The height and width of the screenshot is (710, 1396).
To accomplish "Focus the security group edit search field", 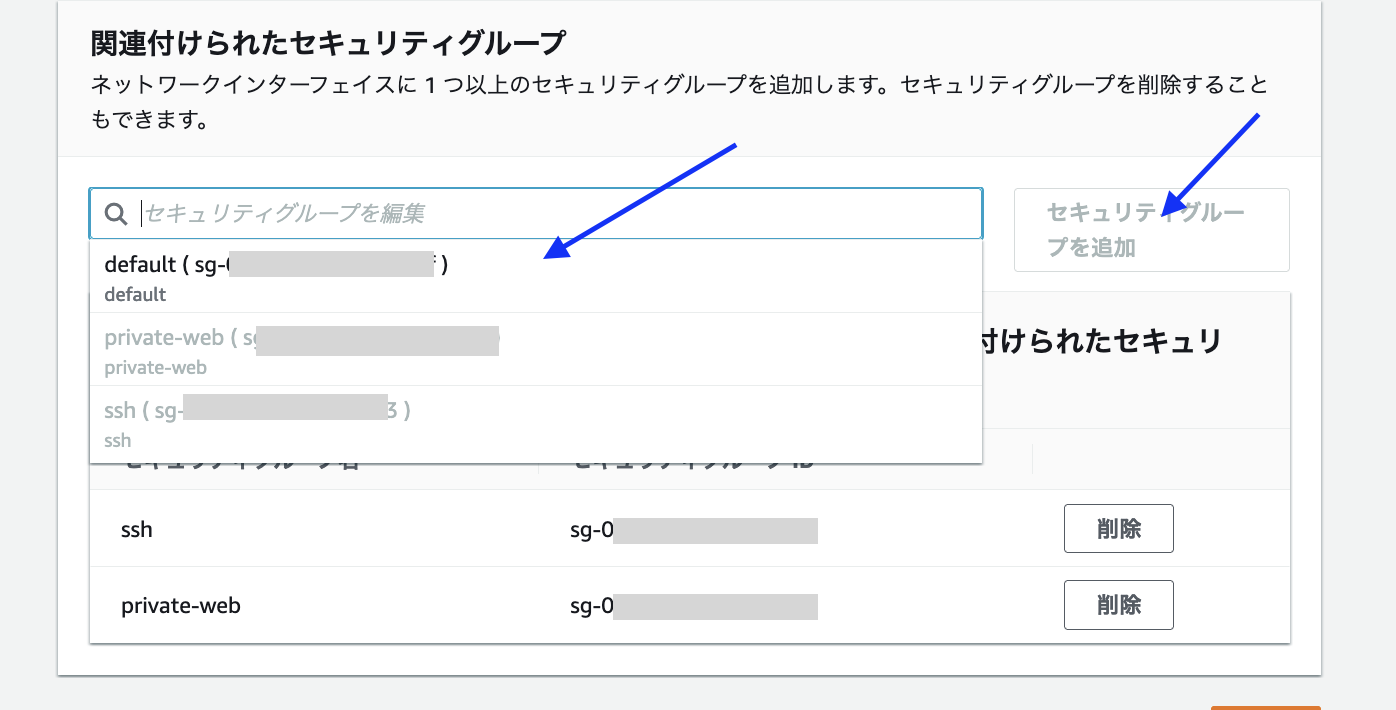I will pyautogui.click(x=560, y=214).
